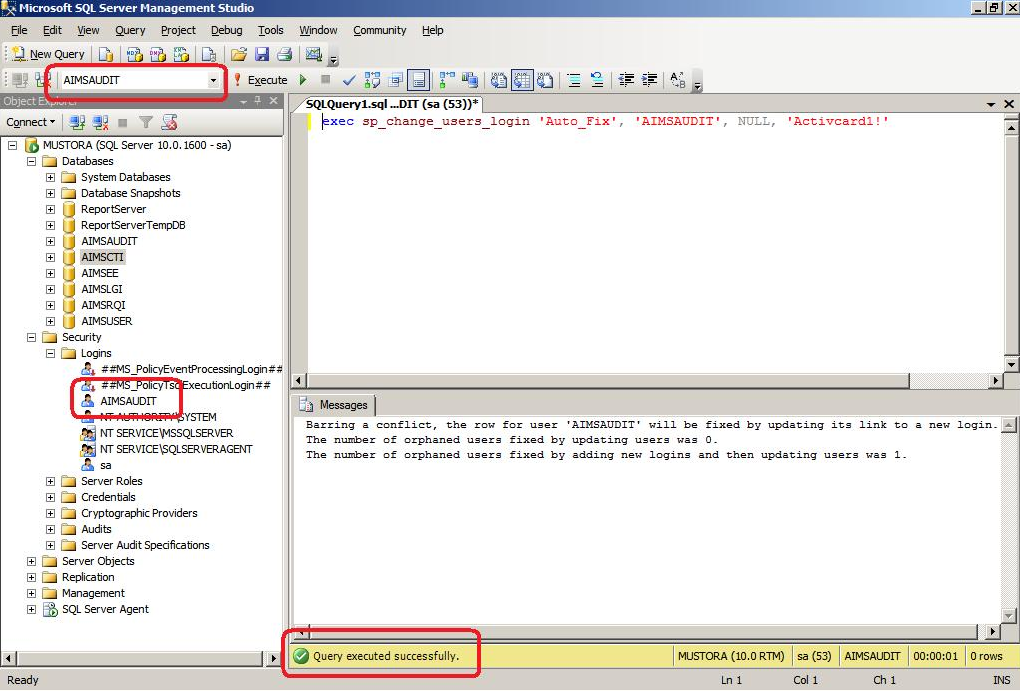The height and width of the screenshot is (691, 1020).
Task: Click the green Debug play icon
Action: [x=302, y=80]
